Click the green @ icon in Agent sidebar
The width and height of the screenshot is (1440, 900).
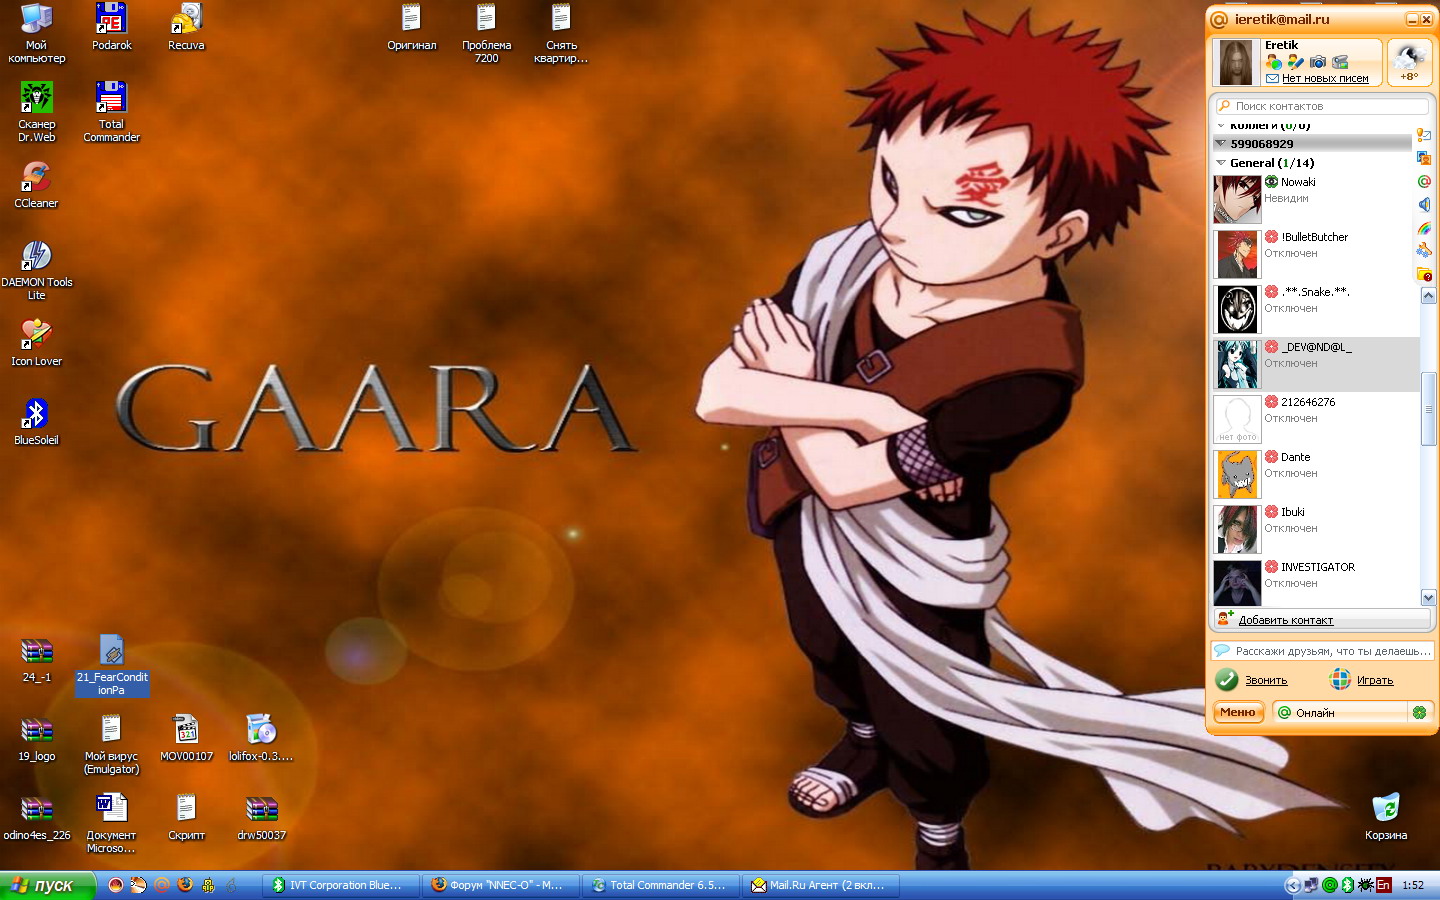(x=1424, y=182)
